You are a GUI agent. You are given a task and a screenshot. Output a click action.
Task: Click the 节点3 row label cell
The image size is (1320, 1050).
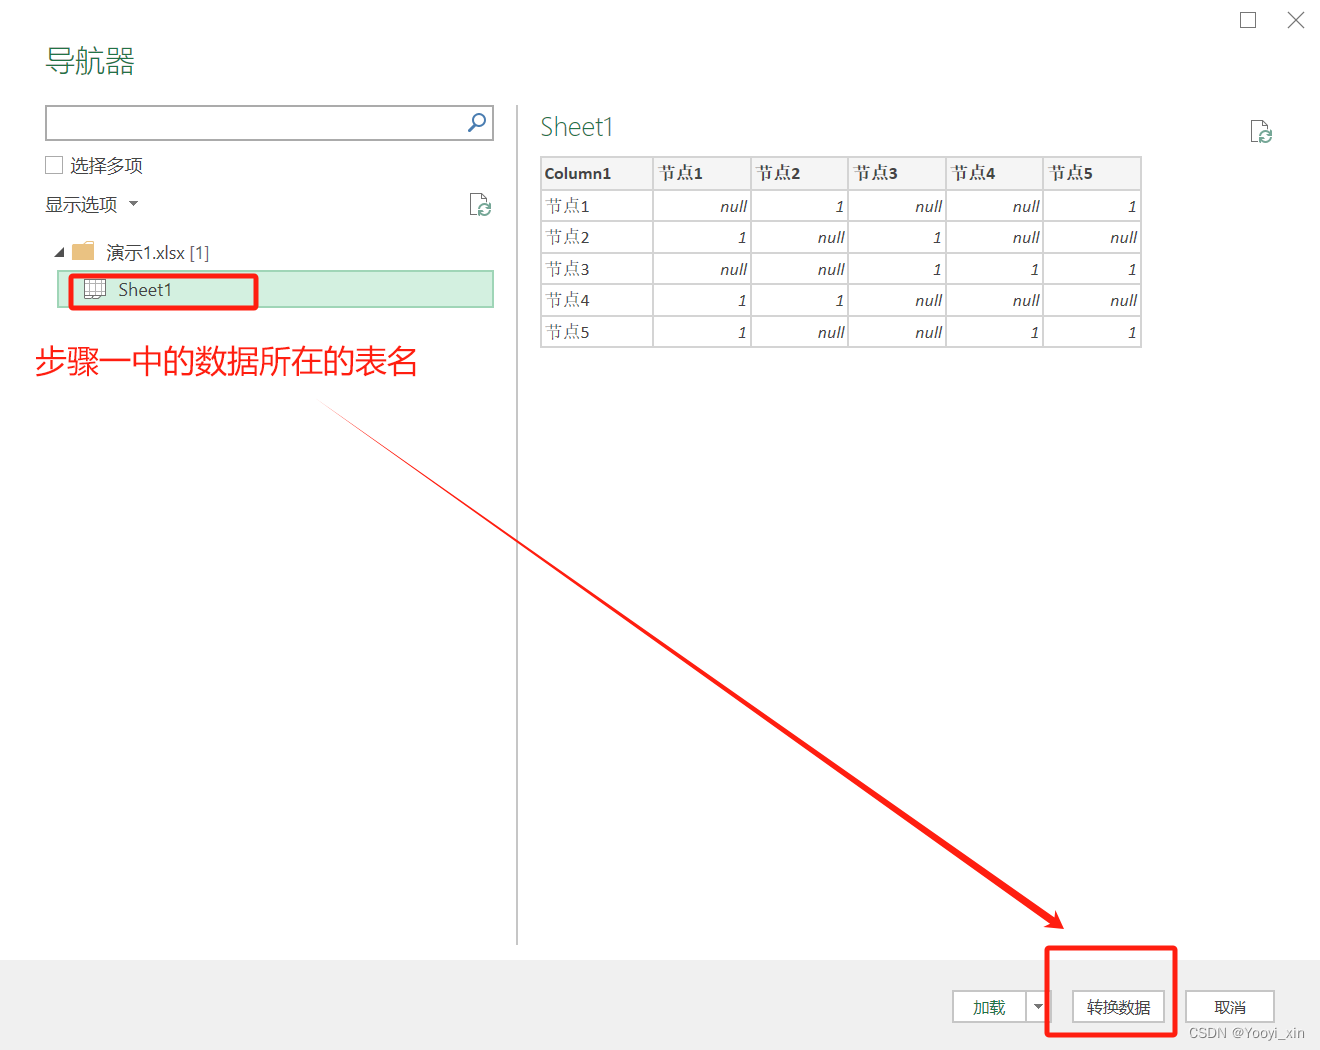point(597,269)
